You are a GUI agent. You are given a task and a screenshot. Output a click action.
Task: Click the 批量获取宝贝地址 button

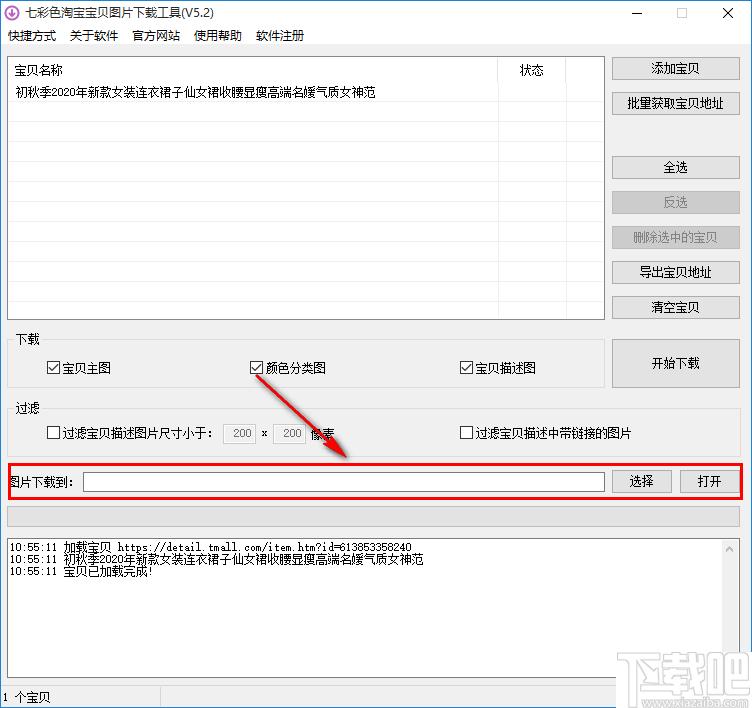(x=675, y=104)
